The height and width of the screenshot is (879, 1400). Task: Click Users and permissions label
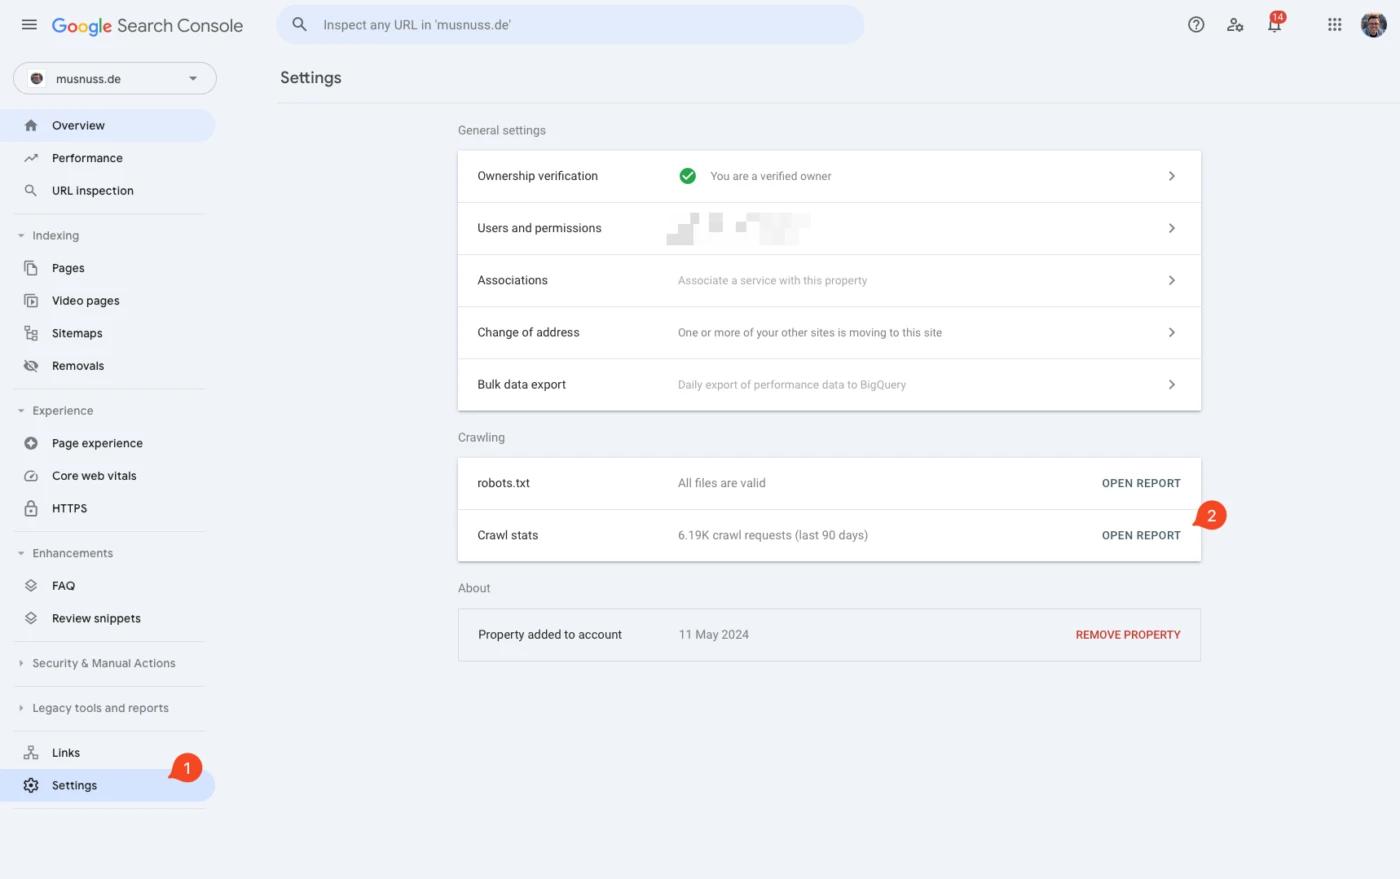[540, 228]
